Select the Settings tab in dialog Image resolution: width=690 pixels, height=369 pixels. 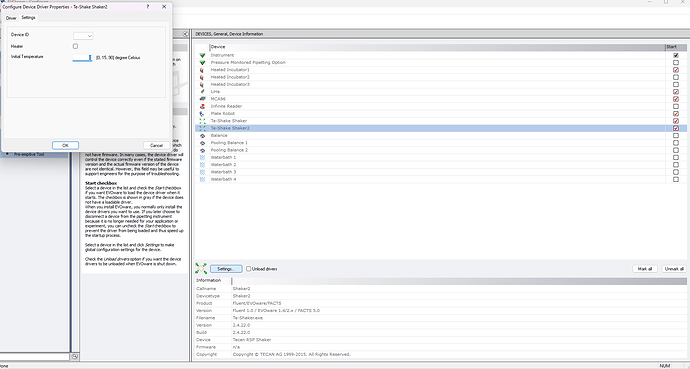click(x=28, y=18)
